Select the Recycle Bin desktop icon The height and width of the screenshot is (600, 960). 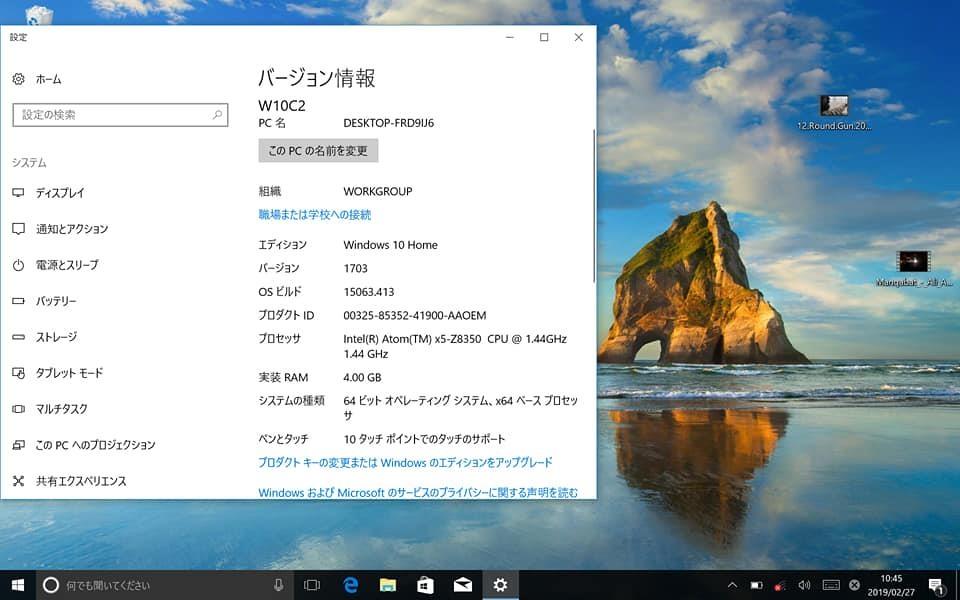39,15
